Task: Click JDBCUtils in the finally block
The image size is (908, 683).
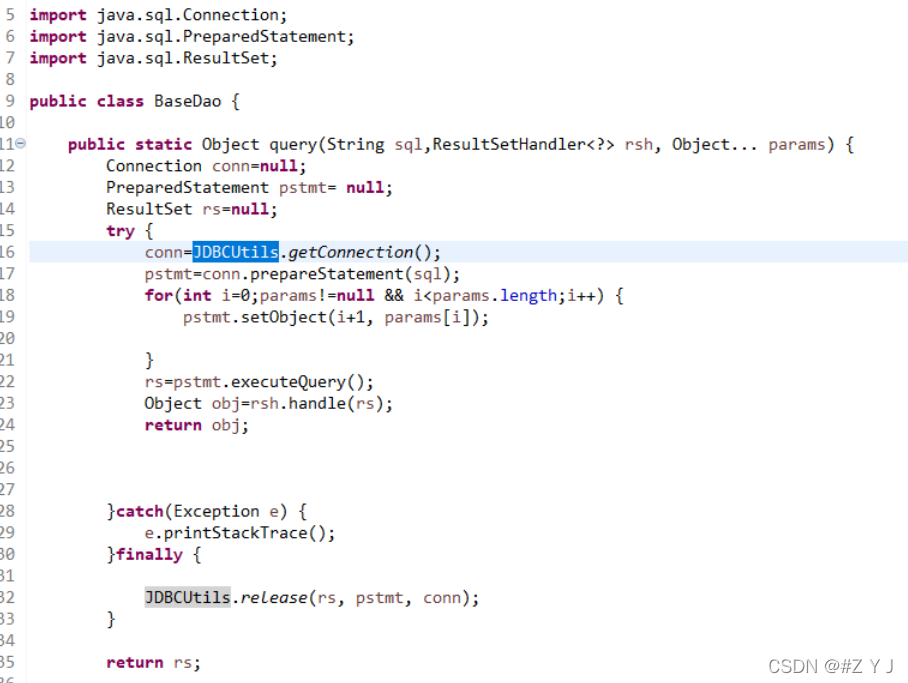Action: coord(187,597)
